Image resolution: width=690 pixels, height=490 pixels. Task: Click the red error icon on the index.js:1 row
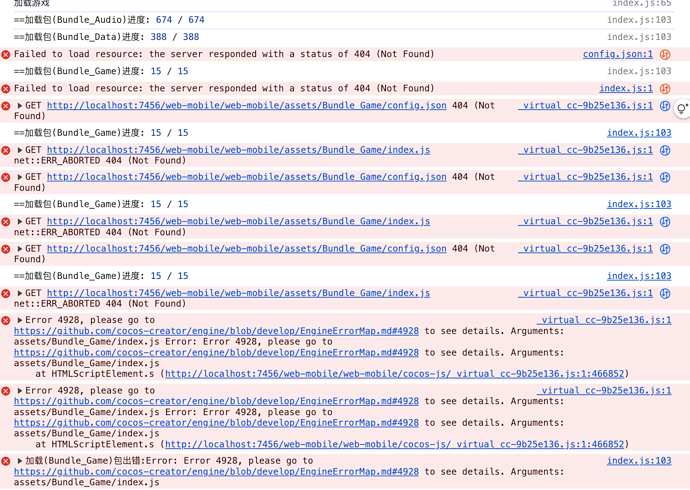(6, 89)
